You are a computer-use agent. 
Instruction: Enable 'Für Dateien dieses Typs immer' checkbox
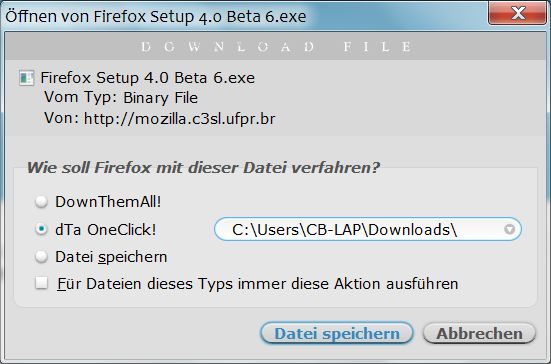point(41,283)
